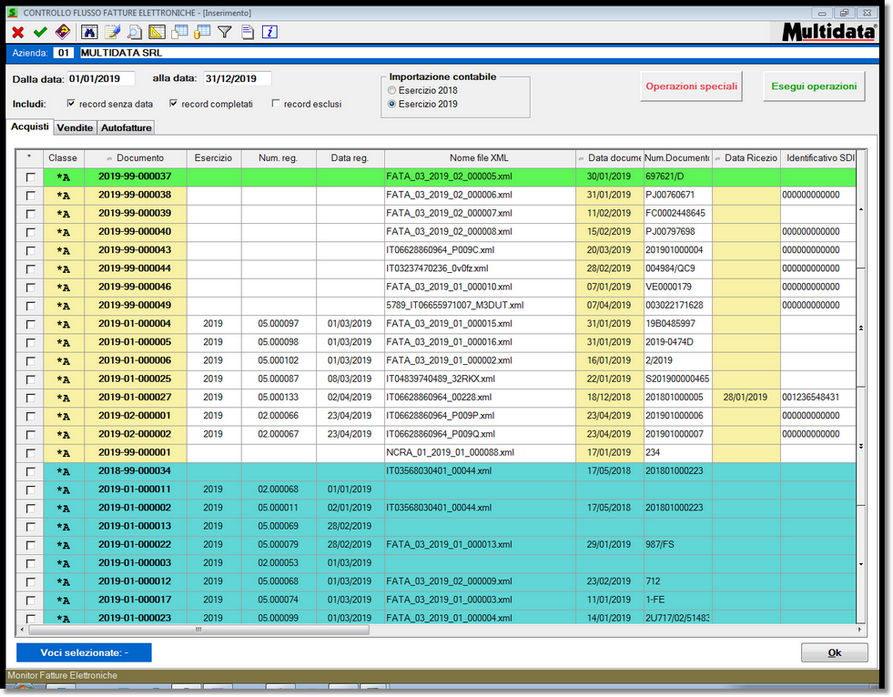Select file name NCRA_01_2019_01_000088.xml
Screen dimensions: 893x697
click(450, 453)
